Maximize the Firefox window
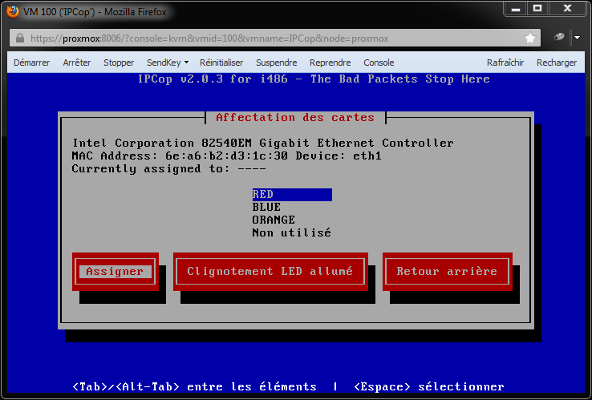 (x=538, y=9)
